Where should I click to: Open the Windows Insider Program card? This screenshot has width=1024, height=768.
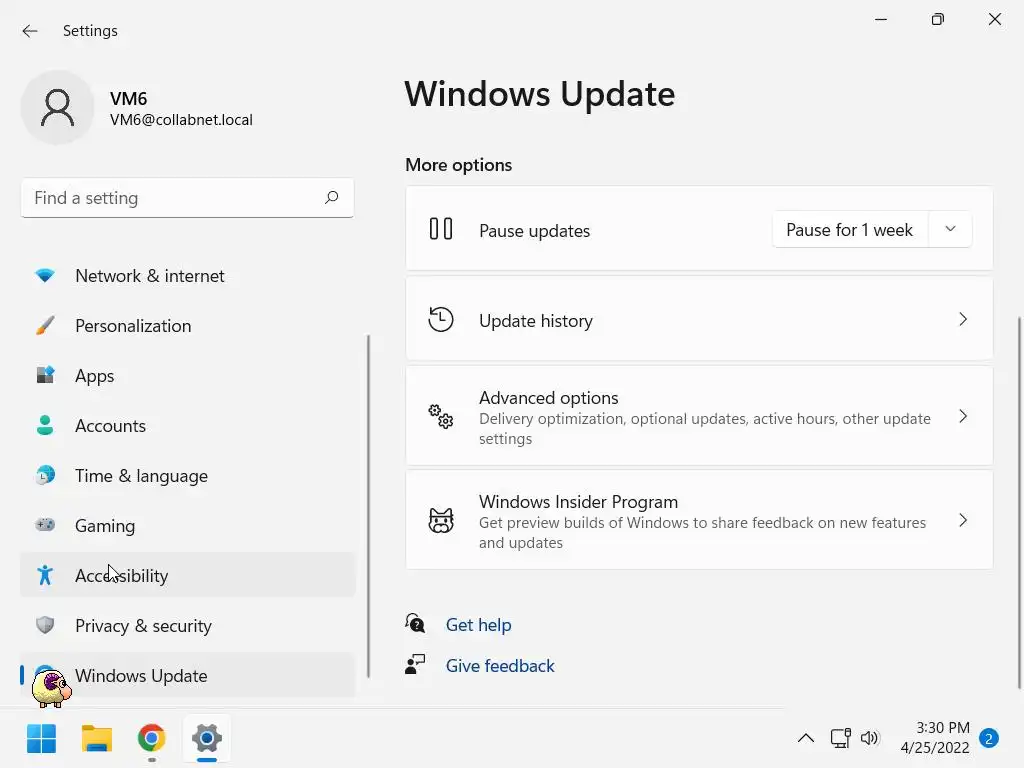(699, 520)
